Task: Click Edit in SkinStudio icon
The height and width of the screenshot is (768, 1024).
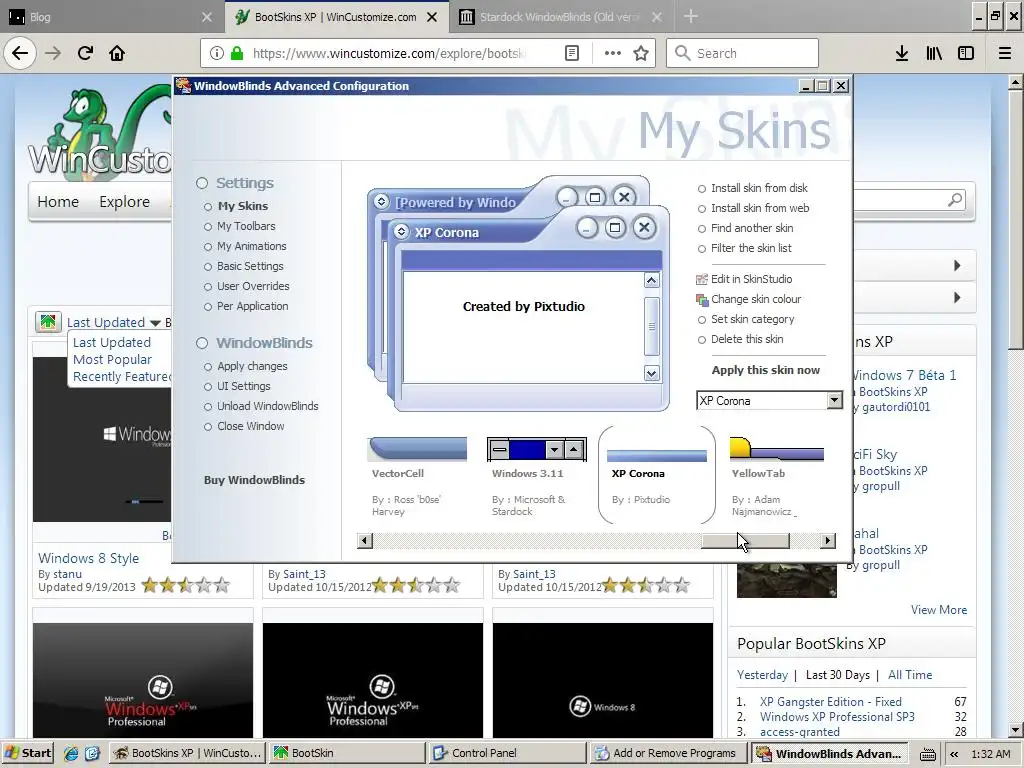Action: [702, 280]
